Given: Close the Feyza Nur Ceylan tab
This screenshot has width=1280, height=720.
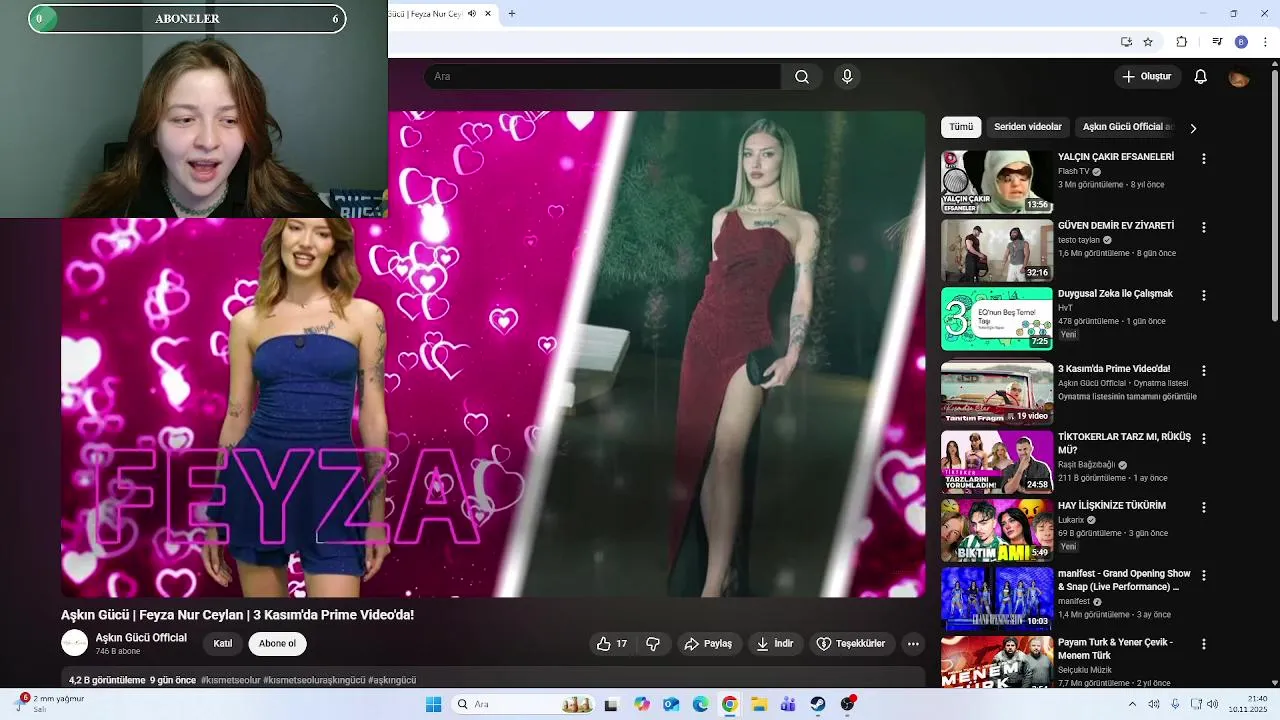Looking at the screenshot, I should (488, 14).
